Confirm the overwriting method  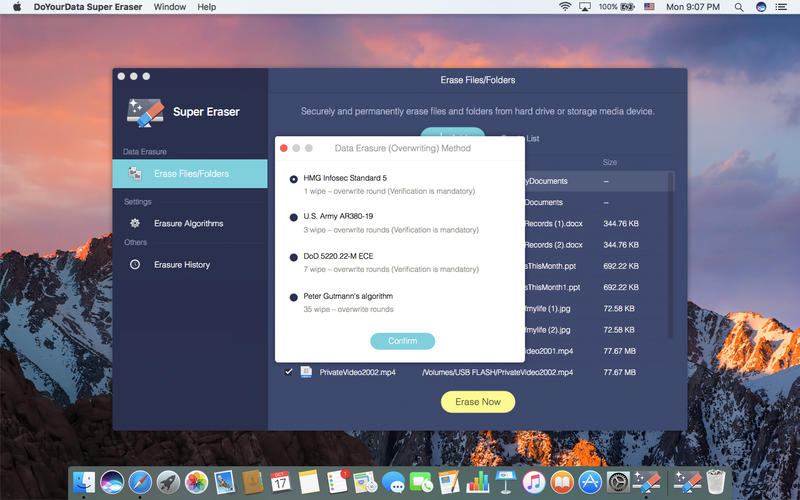(403, 341)
